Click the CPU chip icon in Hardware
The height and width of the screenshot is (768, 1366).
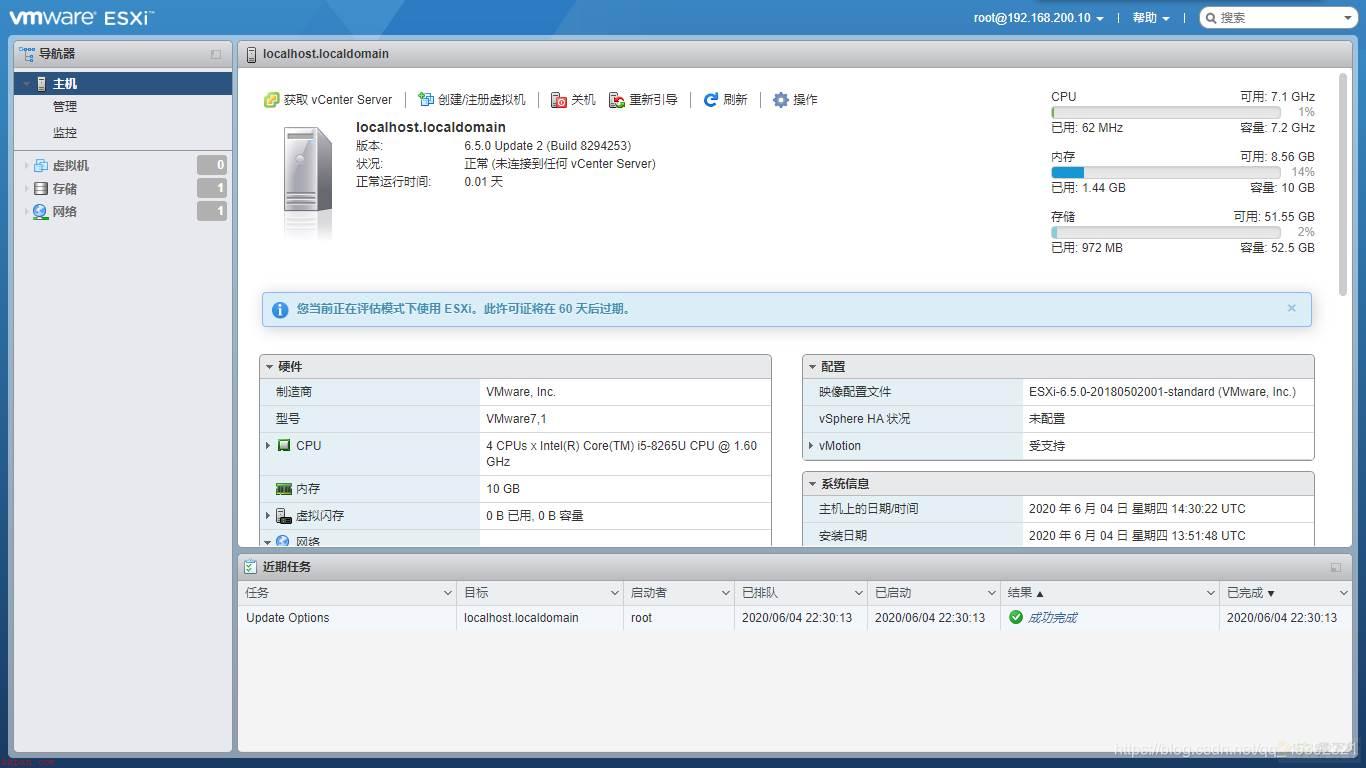(284, 446)
